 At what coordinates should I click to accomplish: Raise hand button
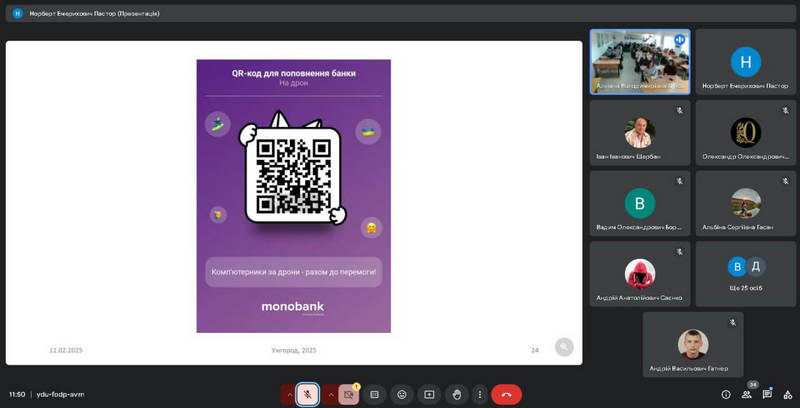point(457,394)
